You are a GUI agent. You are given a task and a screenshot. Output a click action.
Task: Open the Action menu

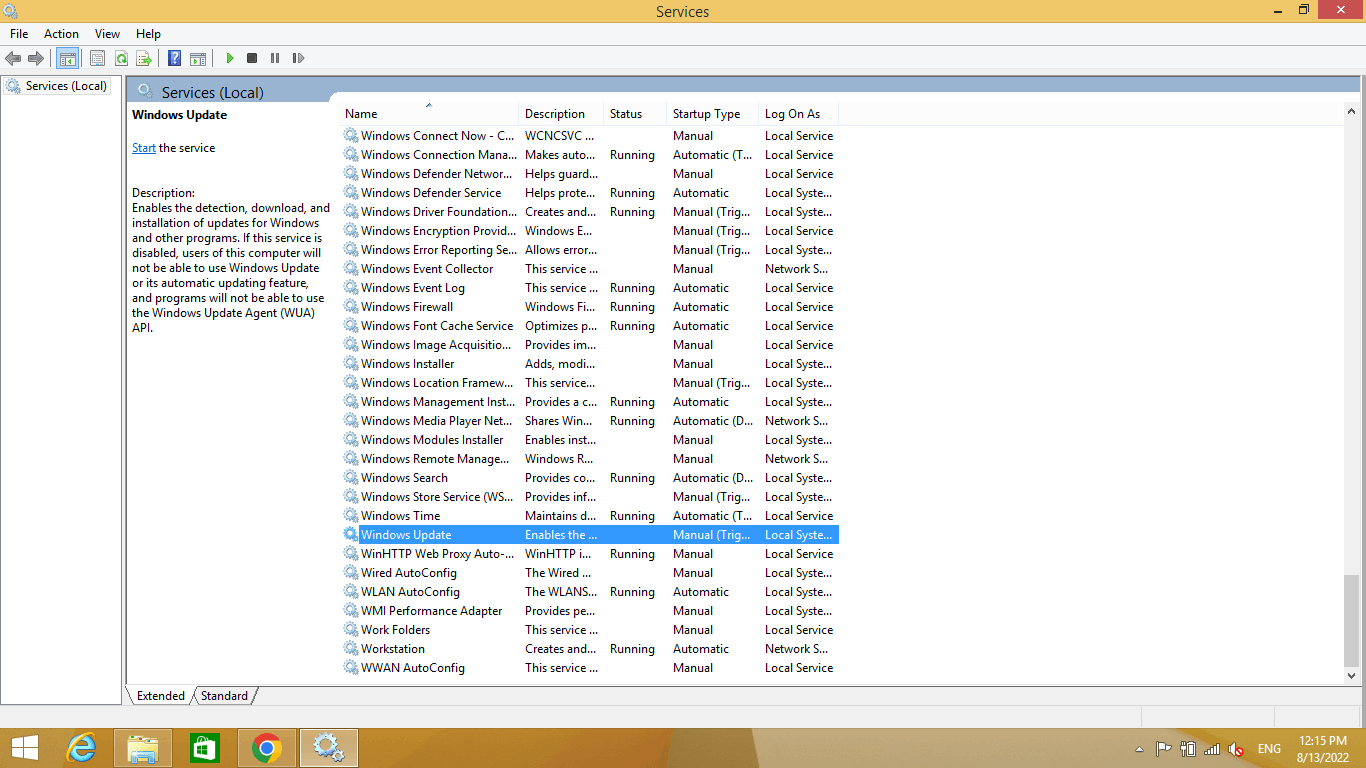61,34
